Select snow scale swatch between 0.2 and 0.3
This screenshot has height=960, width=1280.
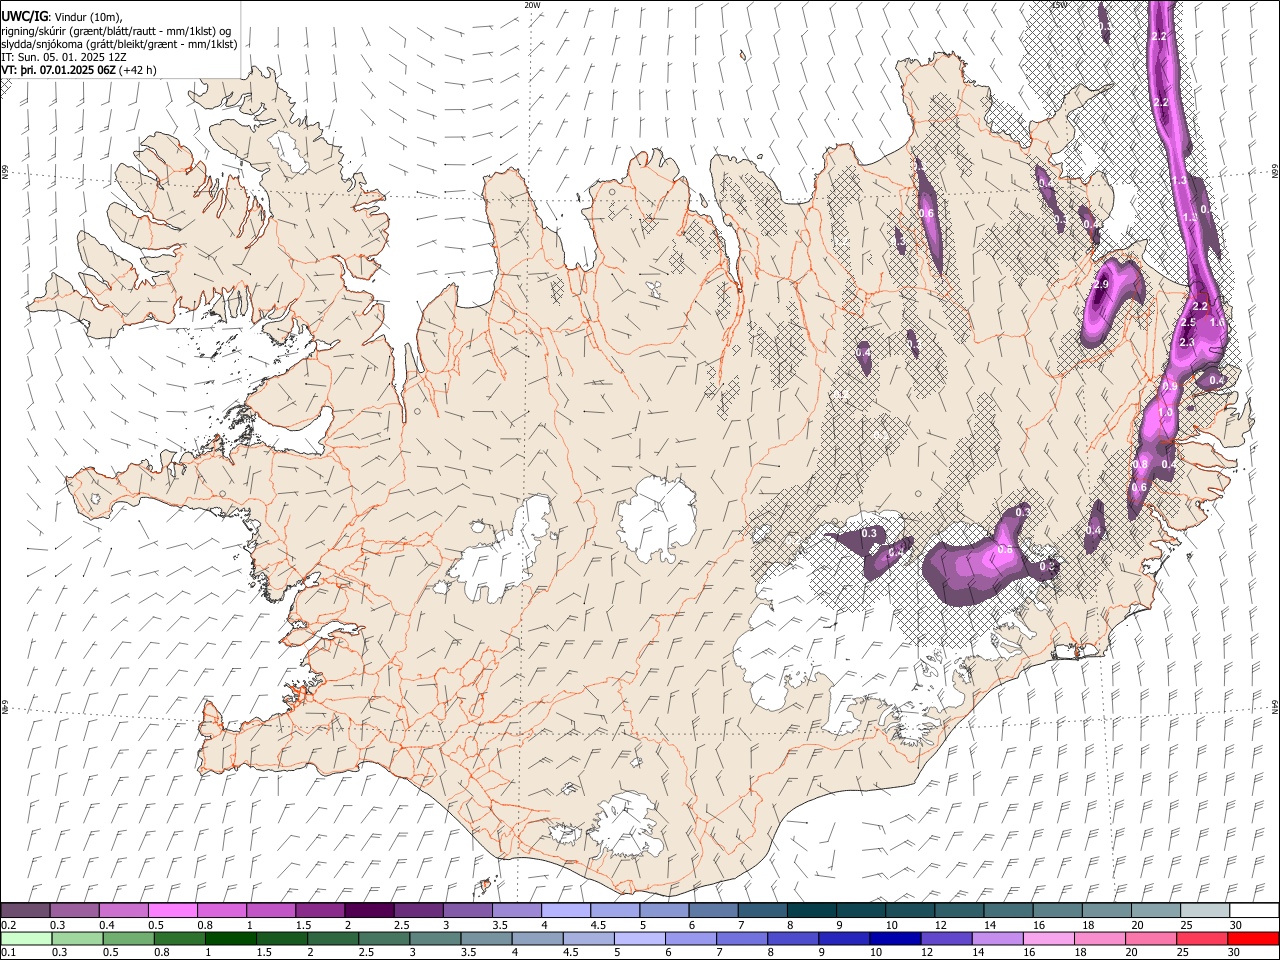pos(25,911)
